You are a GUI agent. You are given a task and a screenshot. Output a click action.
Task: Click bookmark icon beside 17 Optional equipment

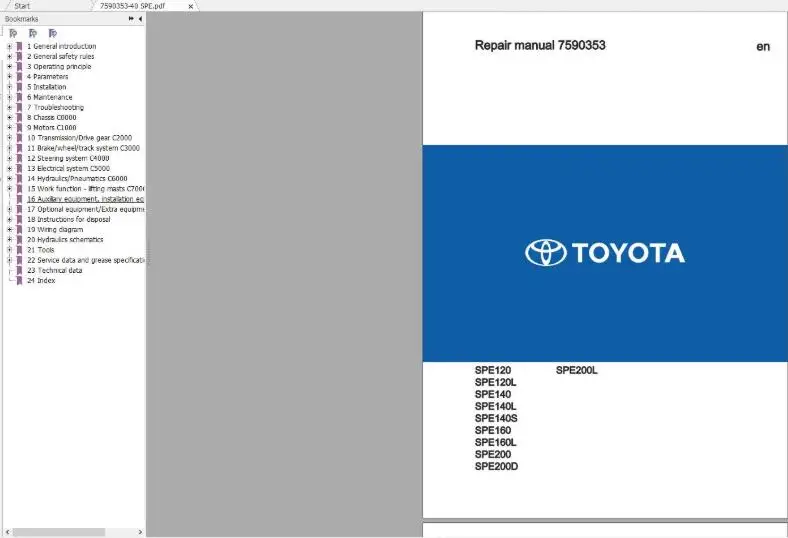[x=20, y=209]
